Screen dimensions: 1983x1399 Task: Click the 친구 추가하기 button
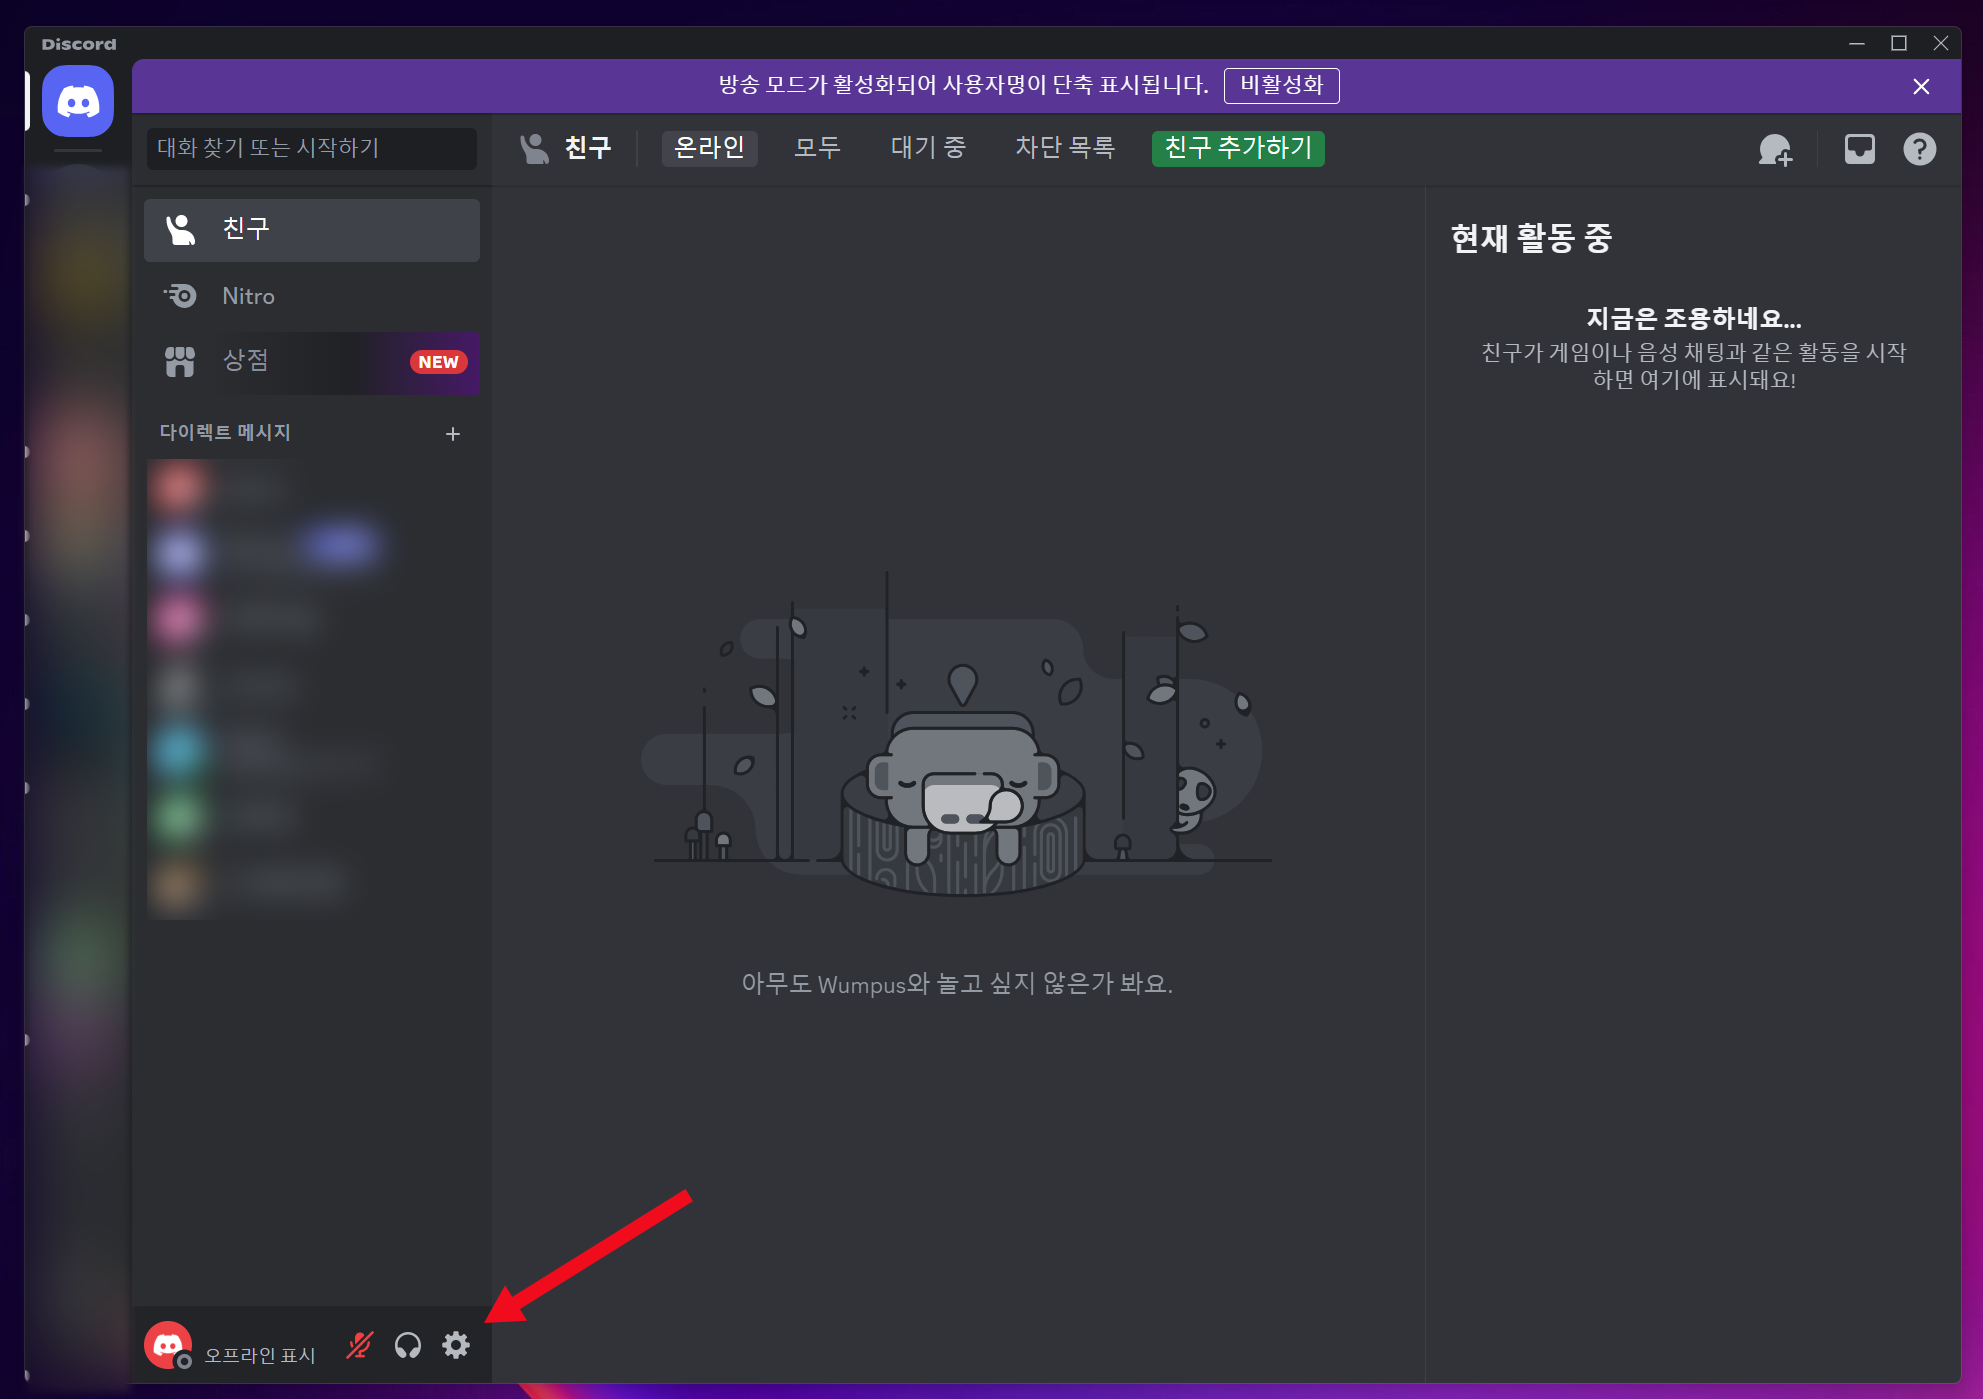(x=1237, y=148)
